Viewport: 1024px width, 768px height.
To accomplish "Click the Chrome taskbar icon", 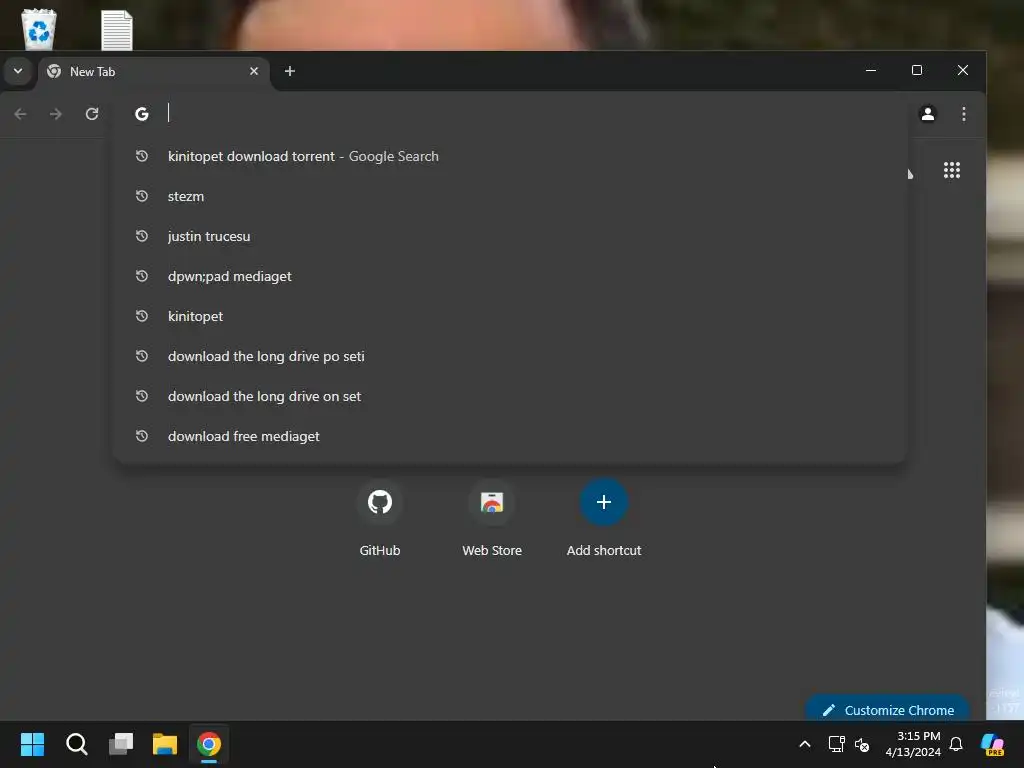I will coord(209,744).
